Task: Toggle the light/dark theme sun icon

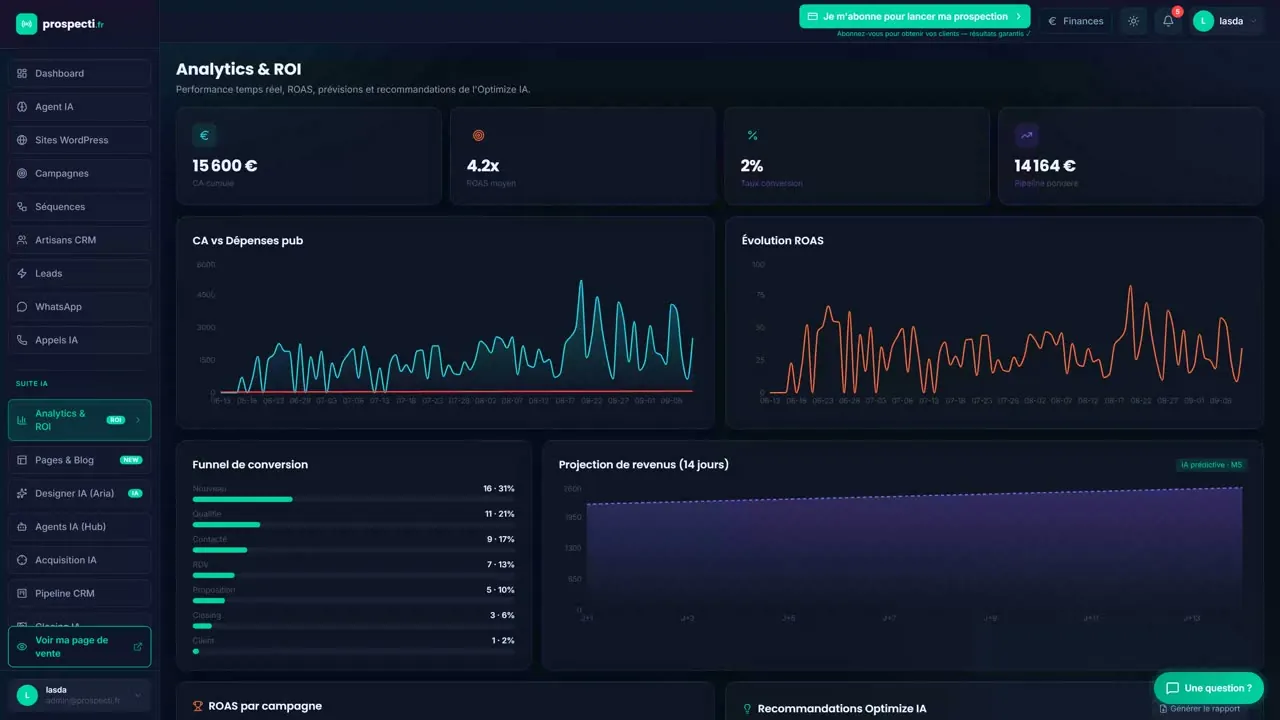Action: point(1133,21)
